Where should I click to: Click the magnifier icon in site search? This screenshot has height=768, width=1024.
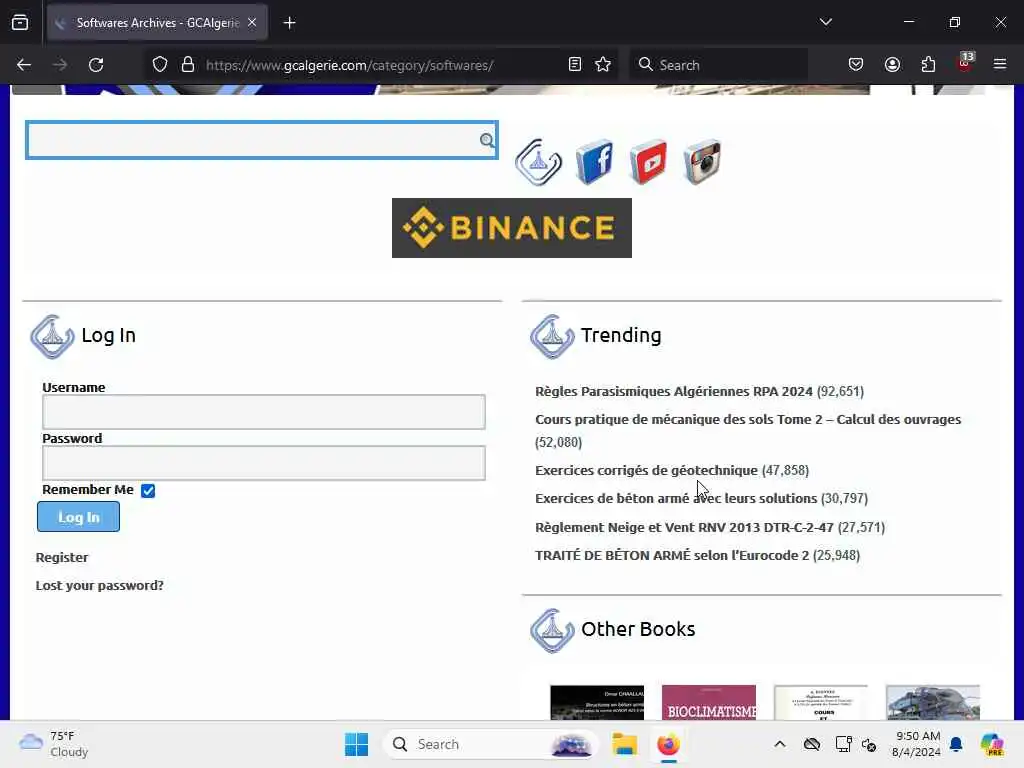pyautogui.click(x=487, y=140)
